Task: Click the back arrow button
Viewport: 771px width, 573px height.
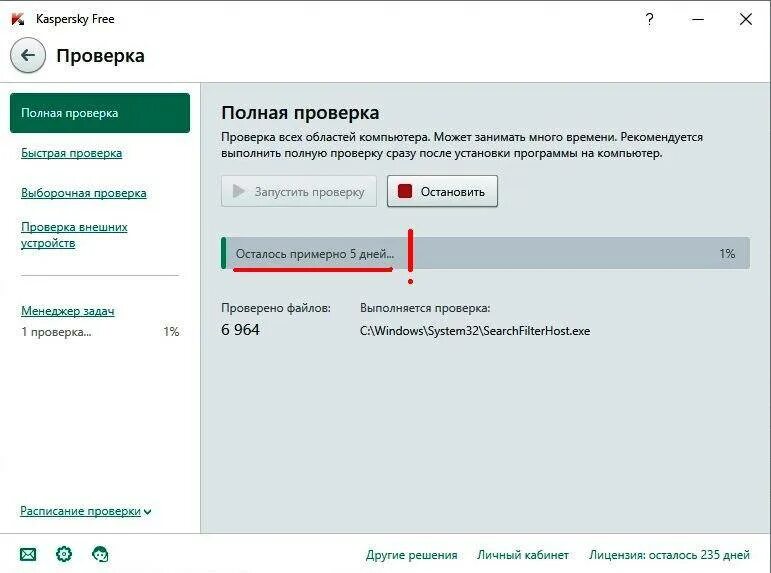Action: point(28,55)
